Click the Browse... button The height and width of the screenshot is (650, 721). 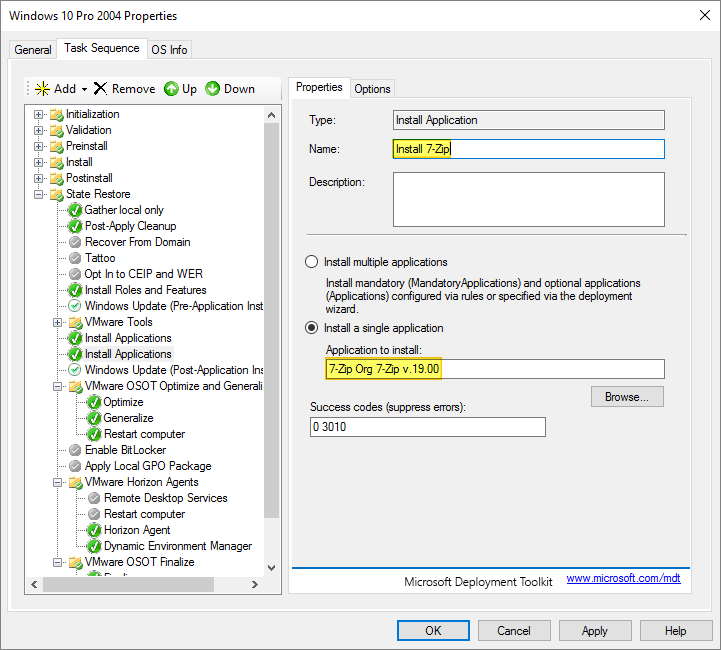point(627,397)
